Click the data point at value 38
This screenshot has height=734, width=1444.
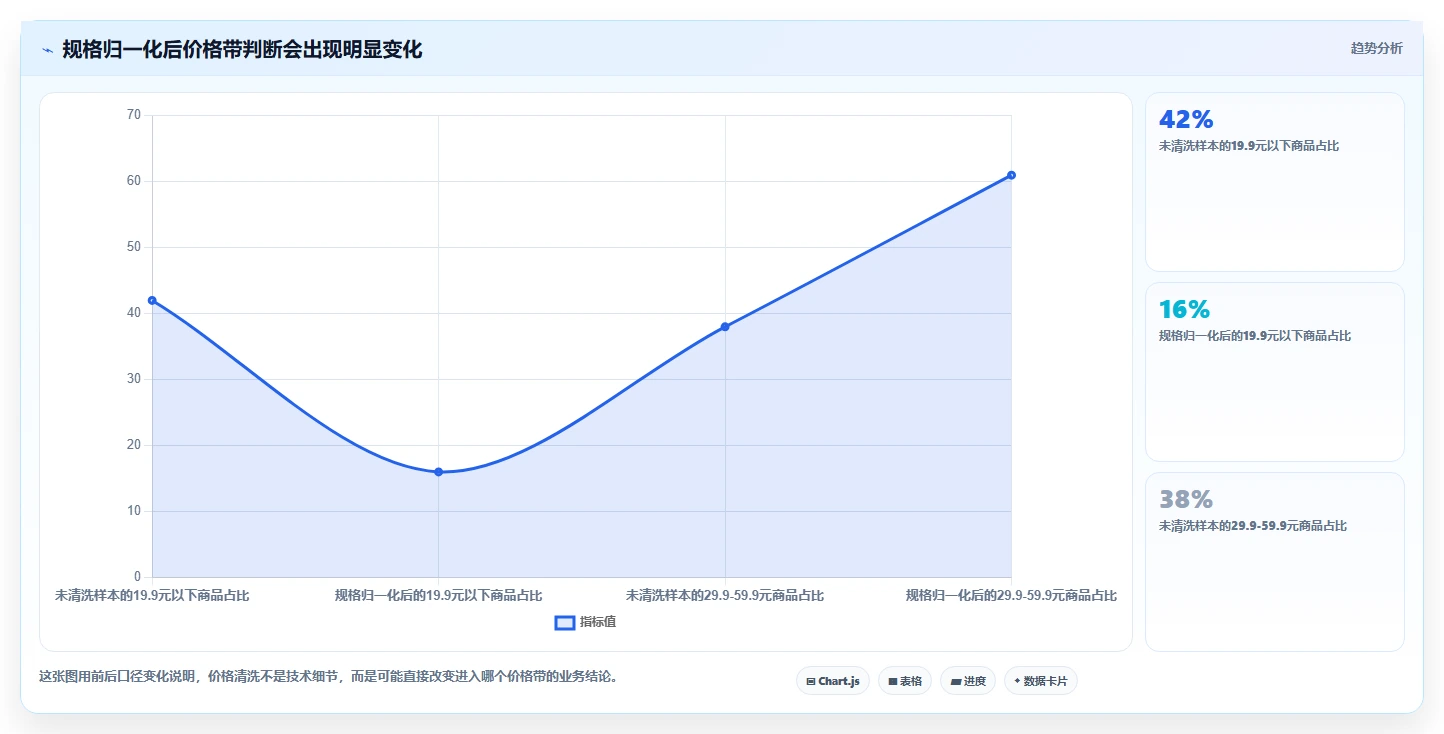point(725,327)
